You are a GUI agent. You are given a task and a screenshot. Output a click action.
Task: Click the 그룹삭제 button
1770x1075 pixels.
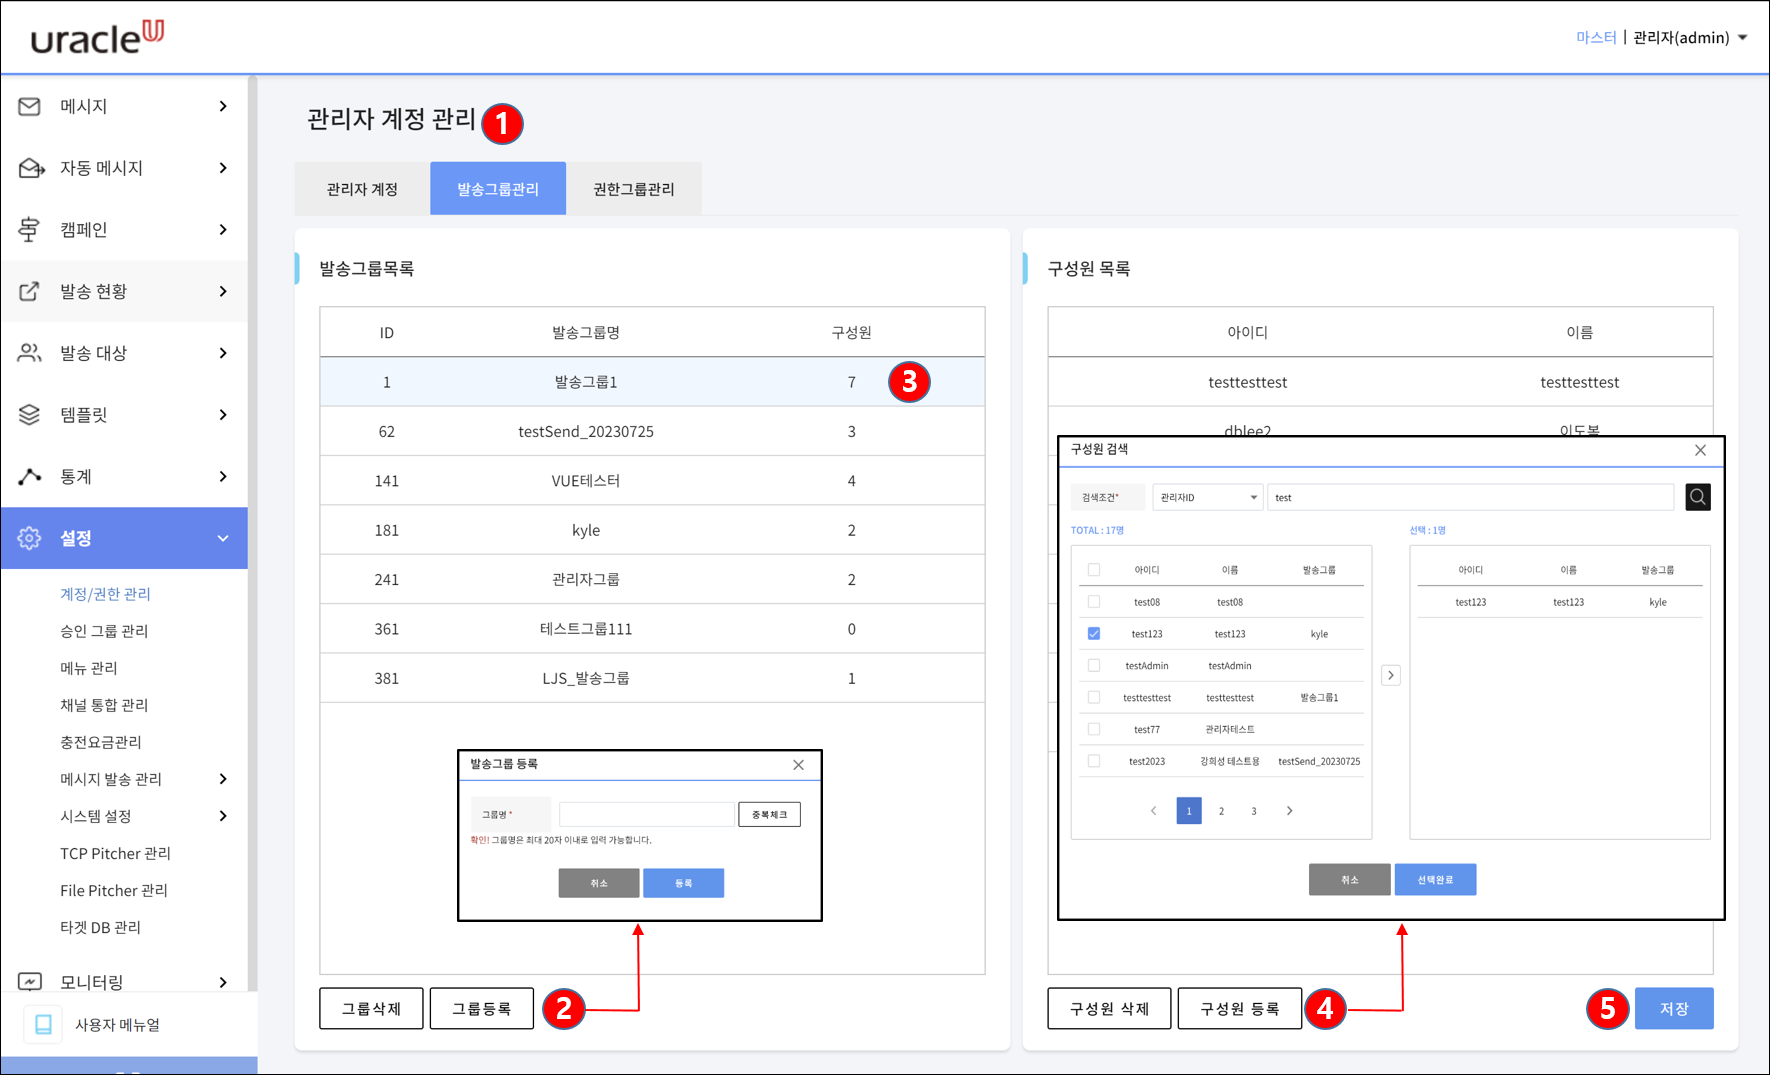click(x=372, y=1008)
